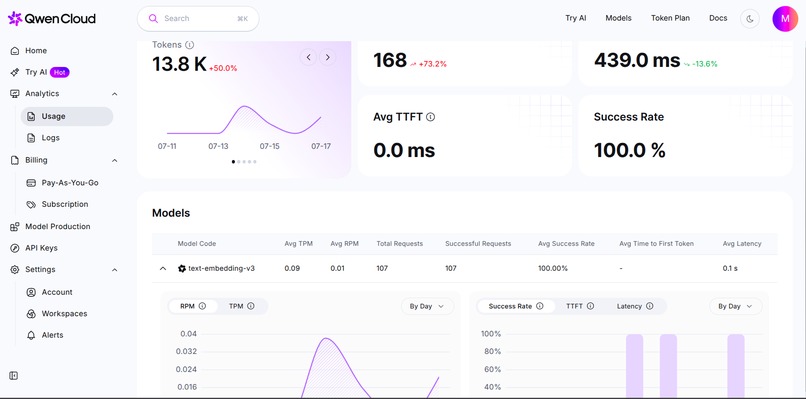
Task: Click the Logs document icon
Action: pos(31,138)
